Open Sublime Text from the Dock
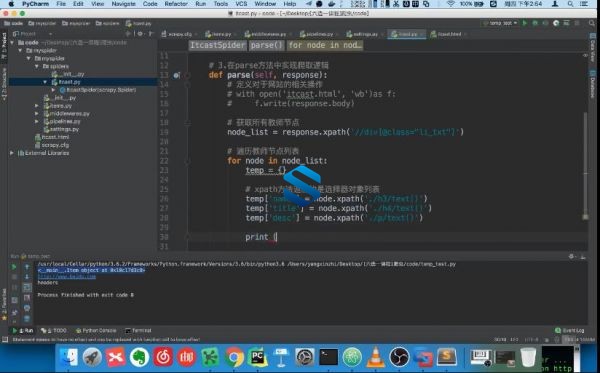This screenshot has height=373, width=600. [447, 358]
